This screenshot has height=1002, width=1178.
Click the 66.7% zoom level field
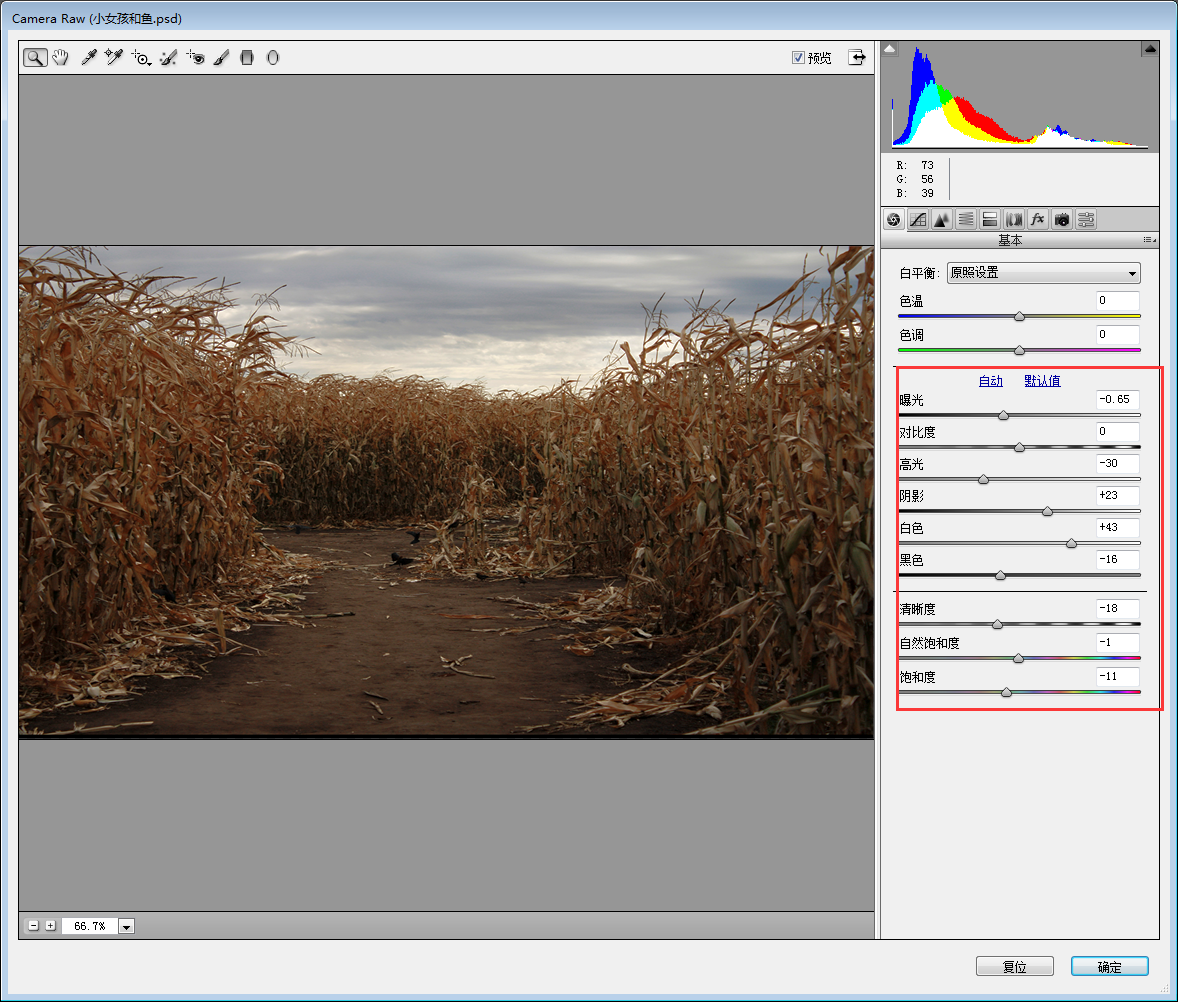pos(89,926)
